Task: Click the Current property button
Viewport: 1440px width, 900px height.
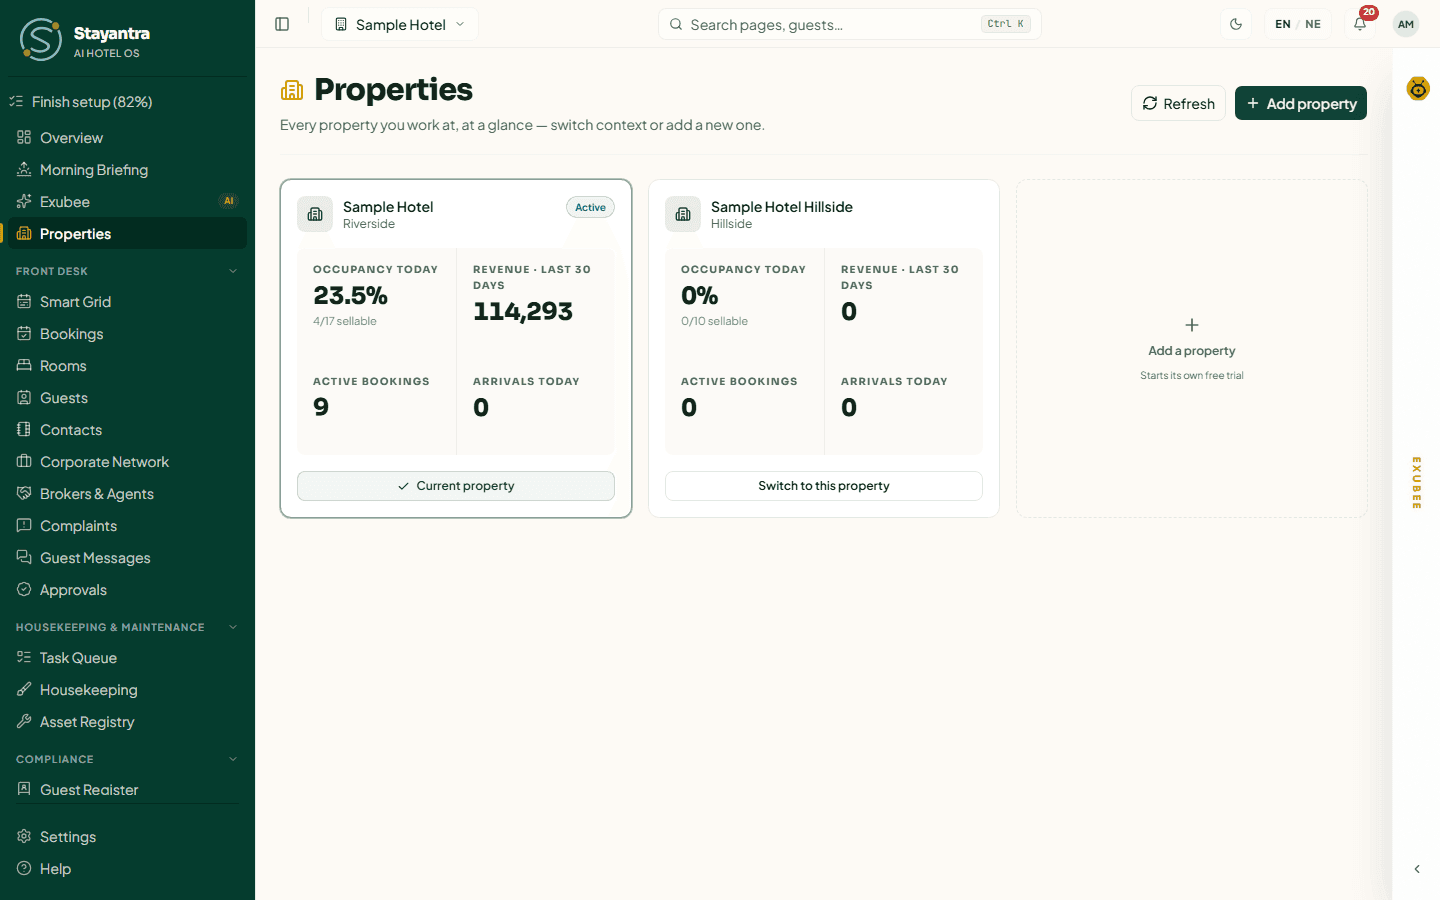Action: 456,486
